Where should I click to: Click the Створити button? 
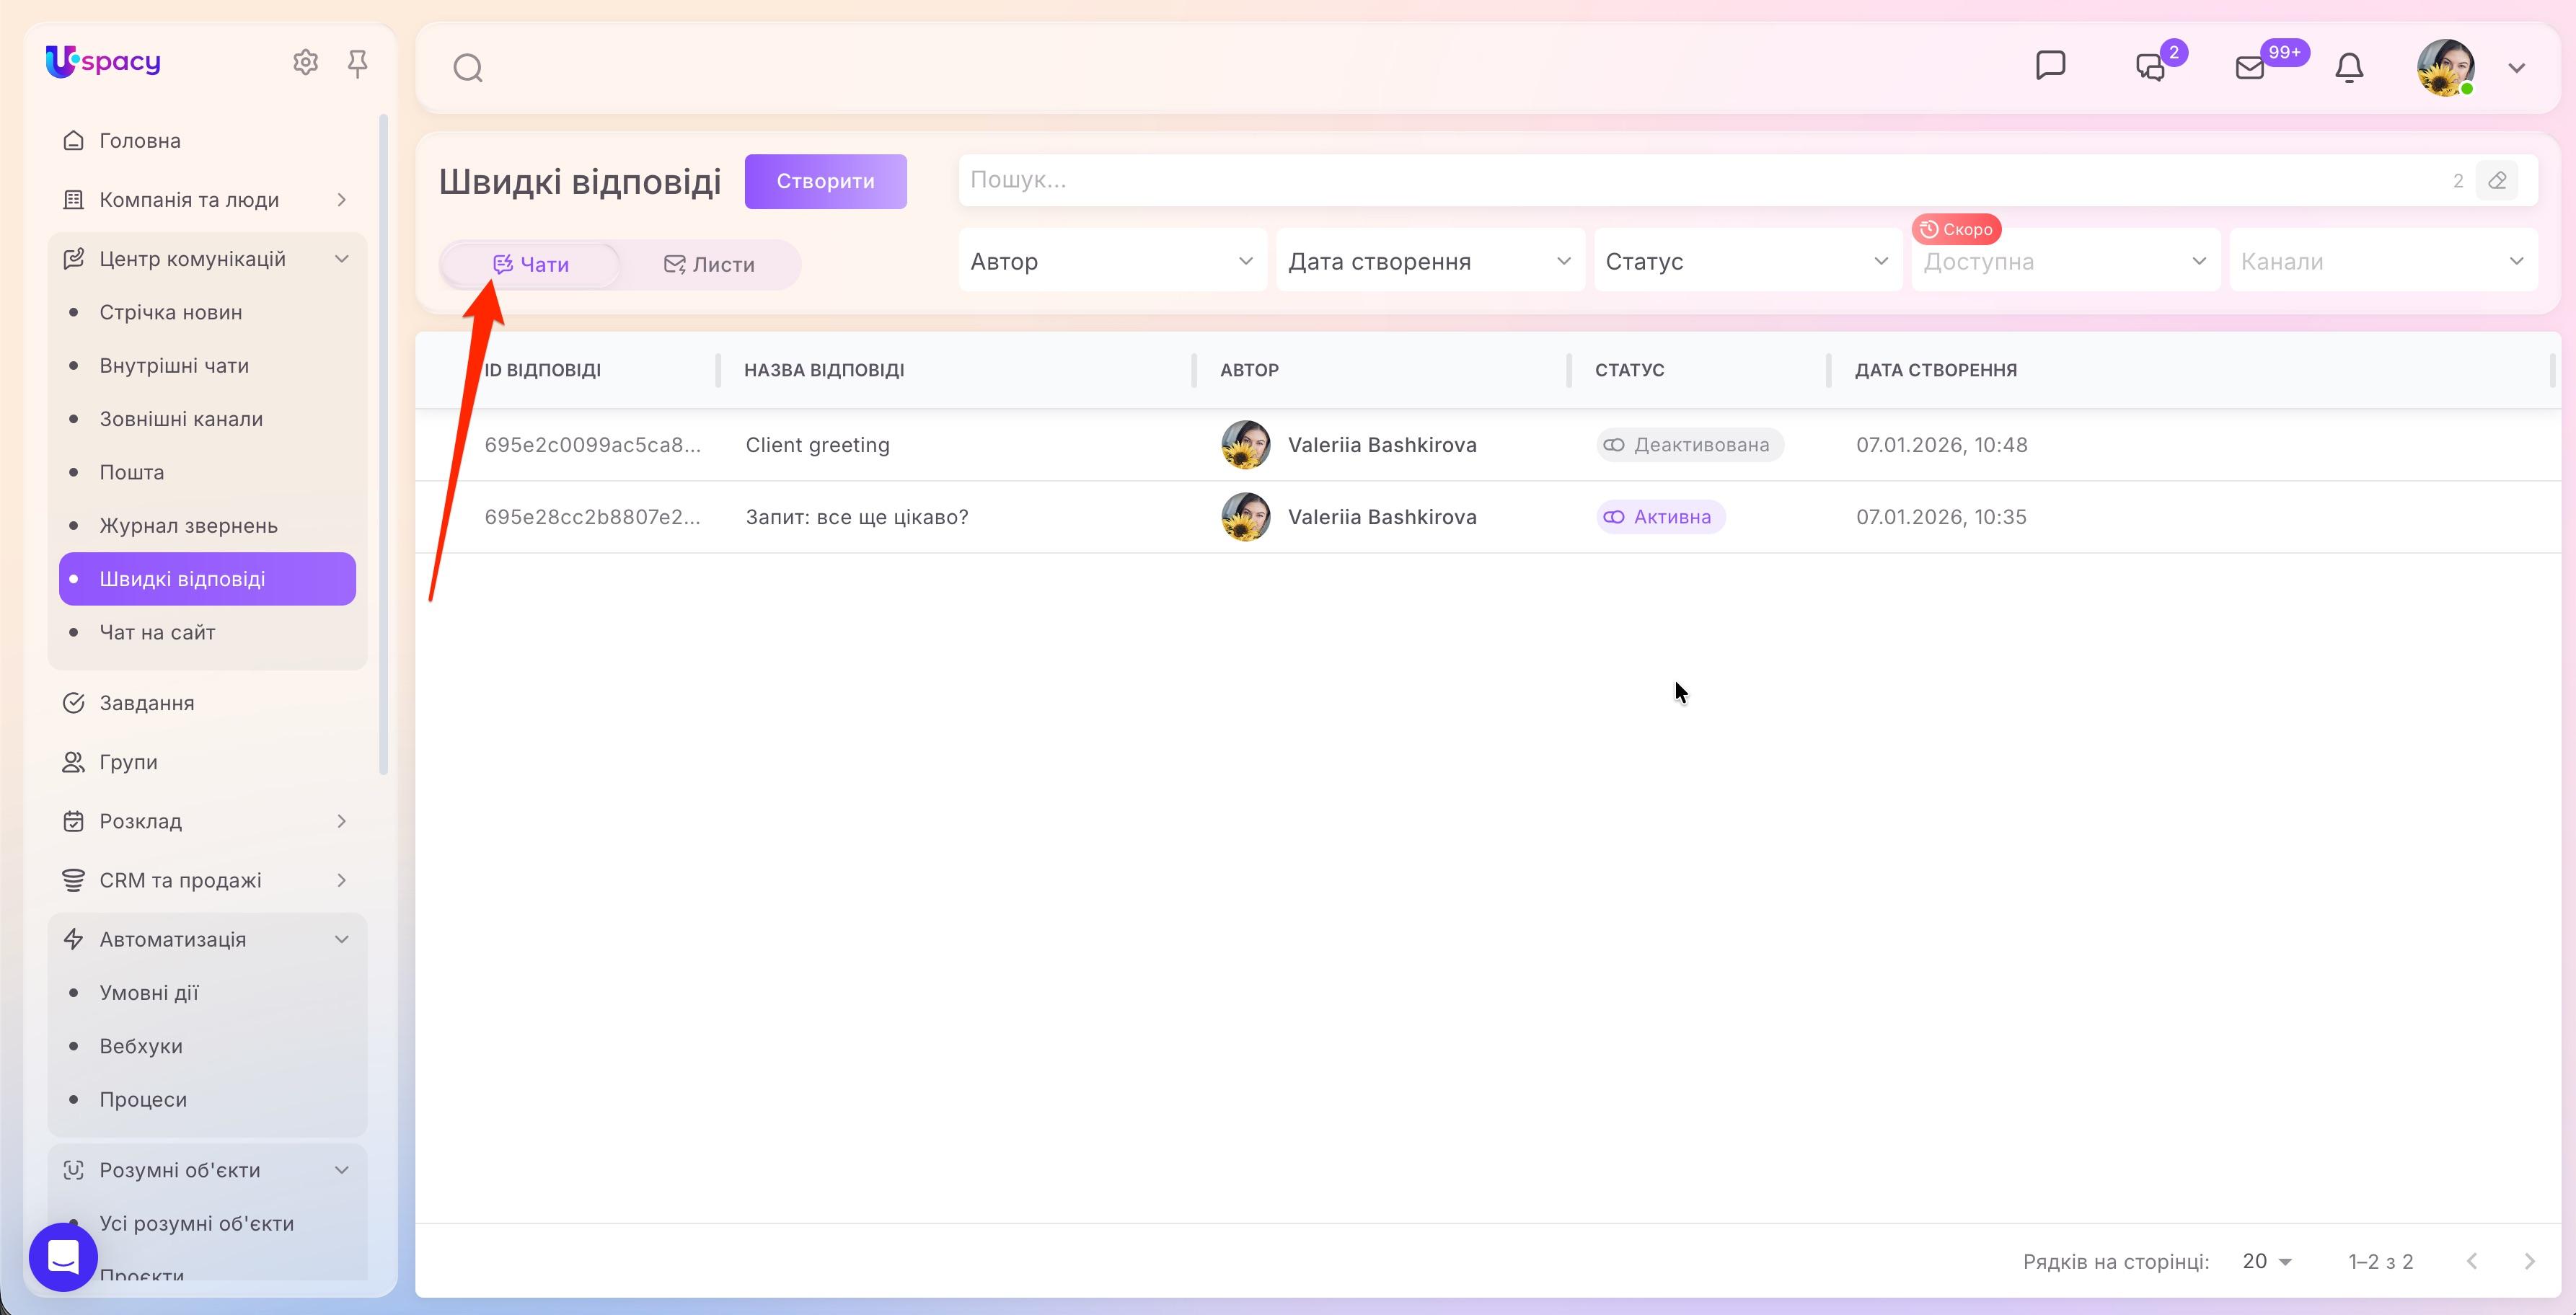point(825,181)
